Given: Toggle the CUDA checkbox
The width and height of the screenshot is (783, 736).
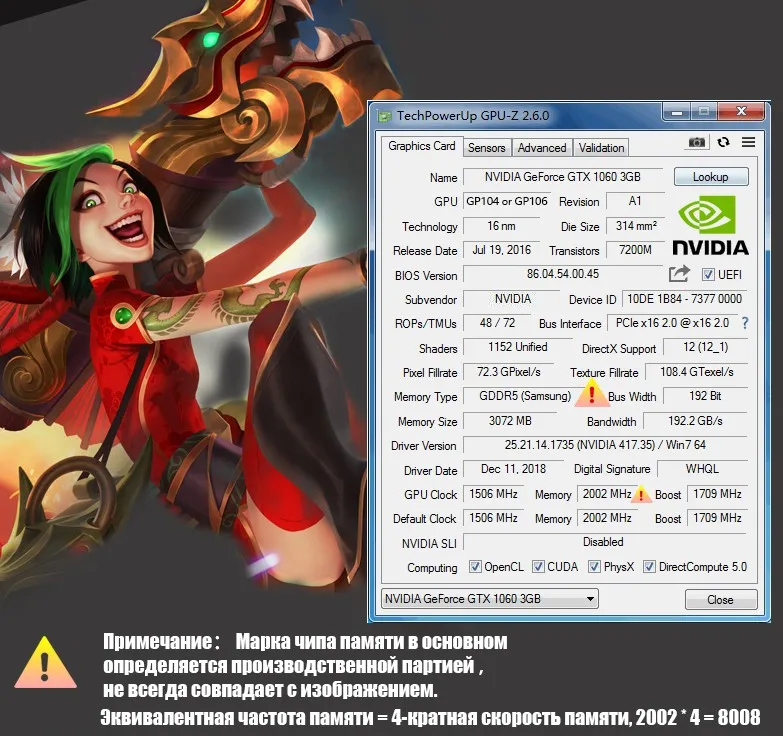Looking at the screenshot, I should click(538, 567).
